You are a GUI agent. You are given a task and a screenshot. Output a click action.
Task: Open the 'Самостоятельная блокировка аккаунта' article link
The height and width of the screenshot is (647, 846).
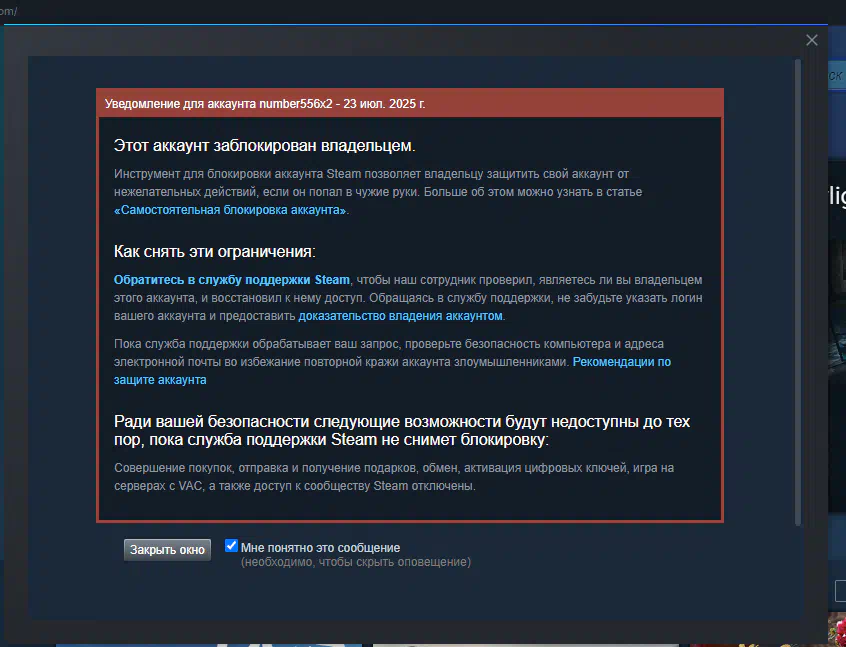(x=231, y=210)
